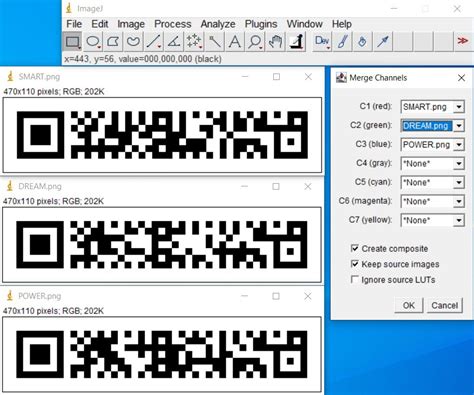Click the ImageJ status bar coordinates text
Image resolution: width=474 pixels, height=395 pixels.
[x=143, y=59]
